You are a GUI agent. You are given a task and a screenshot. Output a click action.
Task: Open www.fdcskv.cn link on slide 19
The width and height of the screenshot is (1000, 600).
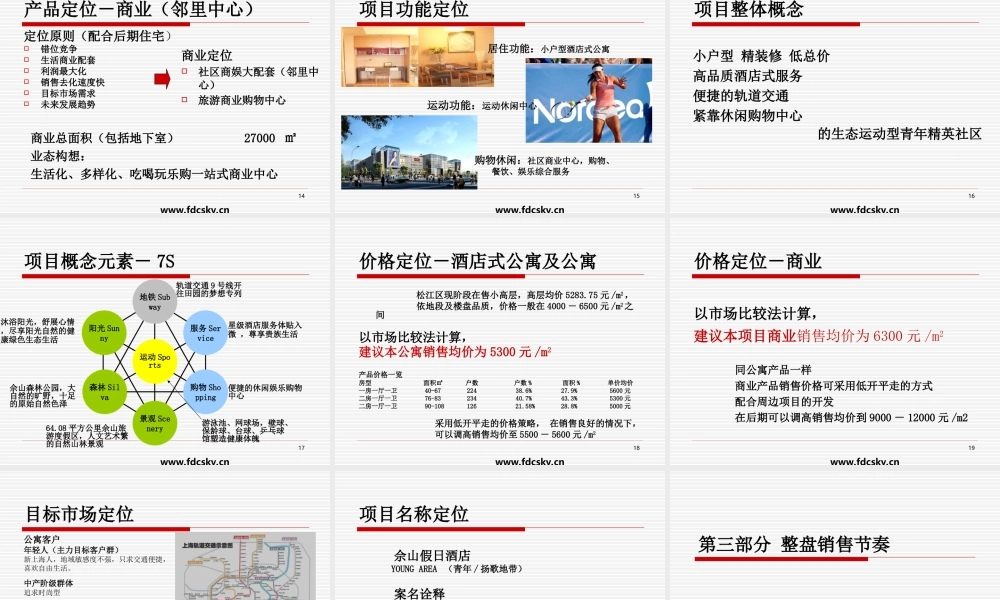[864, 462]
